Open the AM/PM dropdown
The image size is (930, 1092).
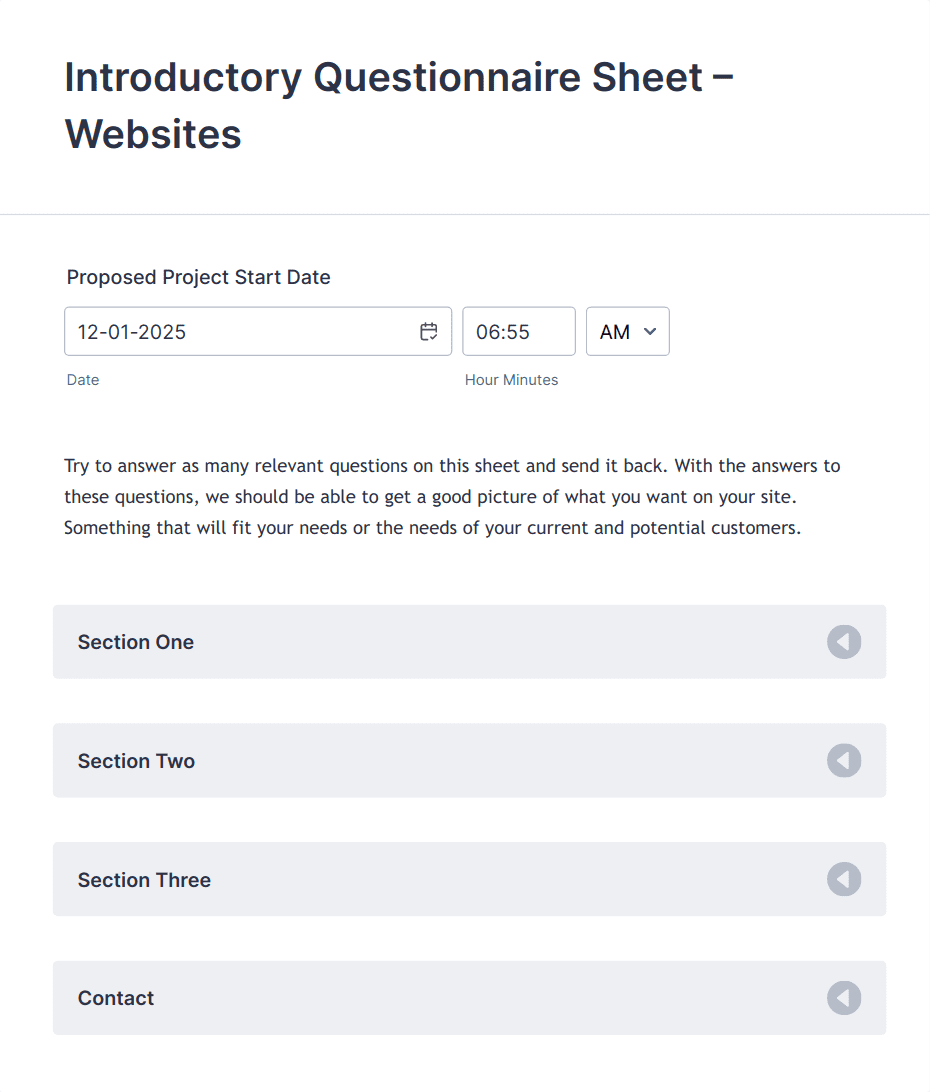[627, 331]
